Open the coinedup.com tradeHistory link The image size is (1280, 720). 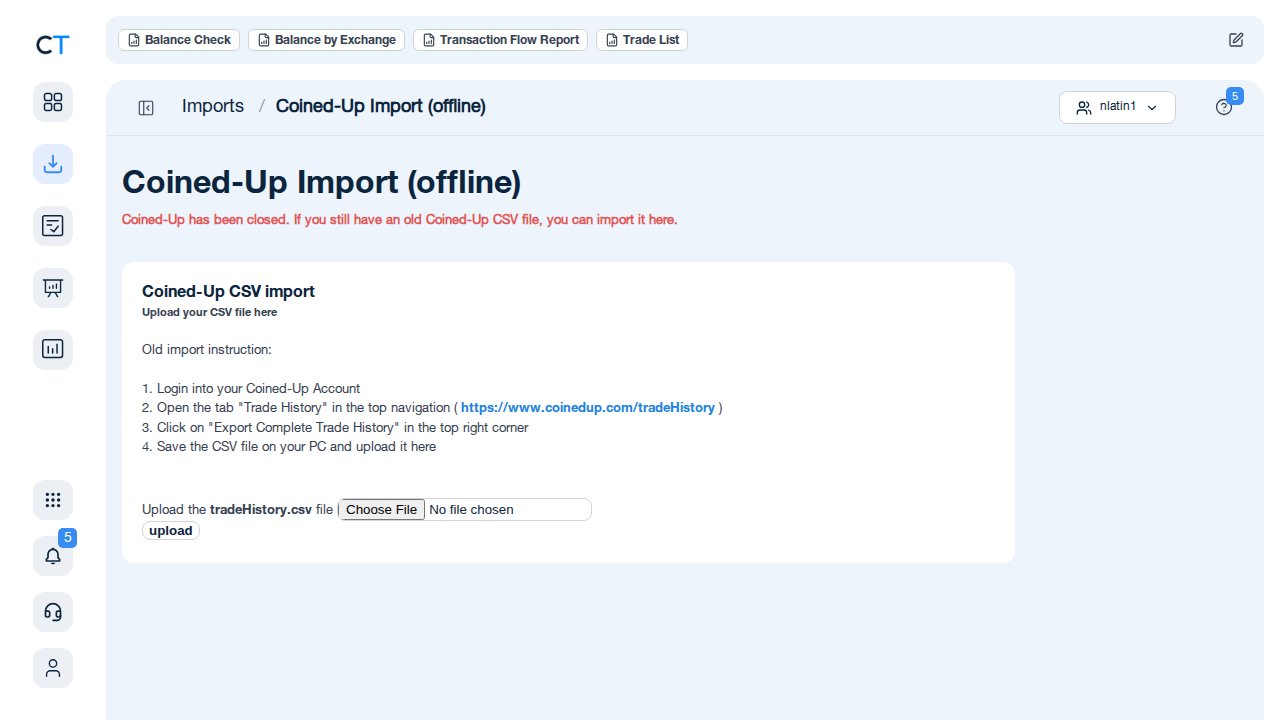588,408
